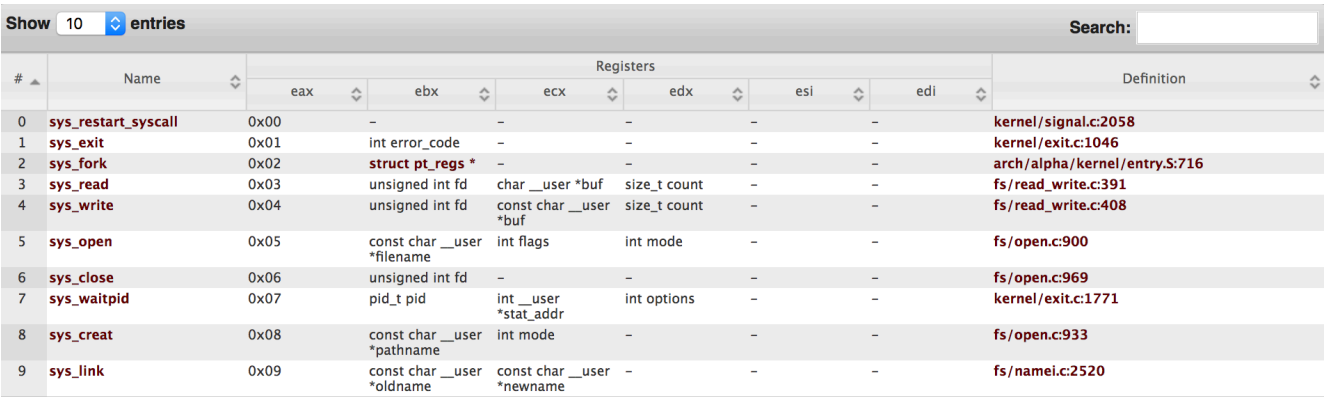Image resolution: width=1331 pixels, height=397 pixels.
Task: Sort by the esi register column
Action: 809,94
